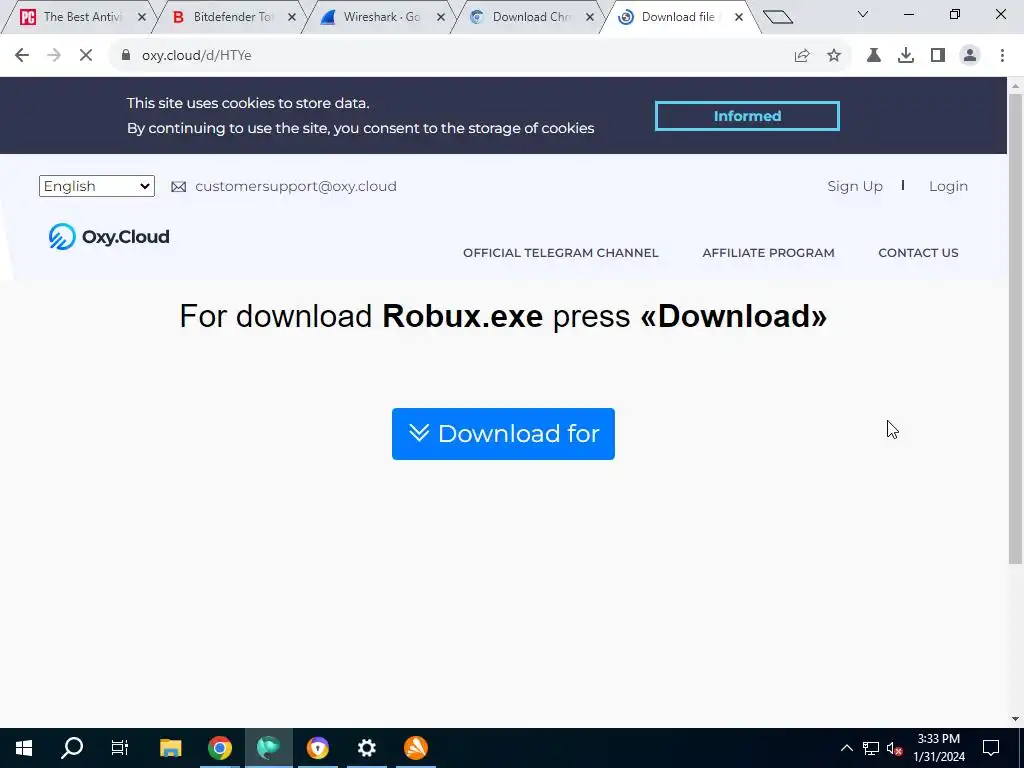The height and width of the screenshot is (768, 1024).
Task: Accept cookies with Informed button
Action: pyautogui.click(x=747, y=116)
